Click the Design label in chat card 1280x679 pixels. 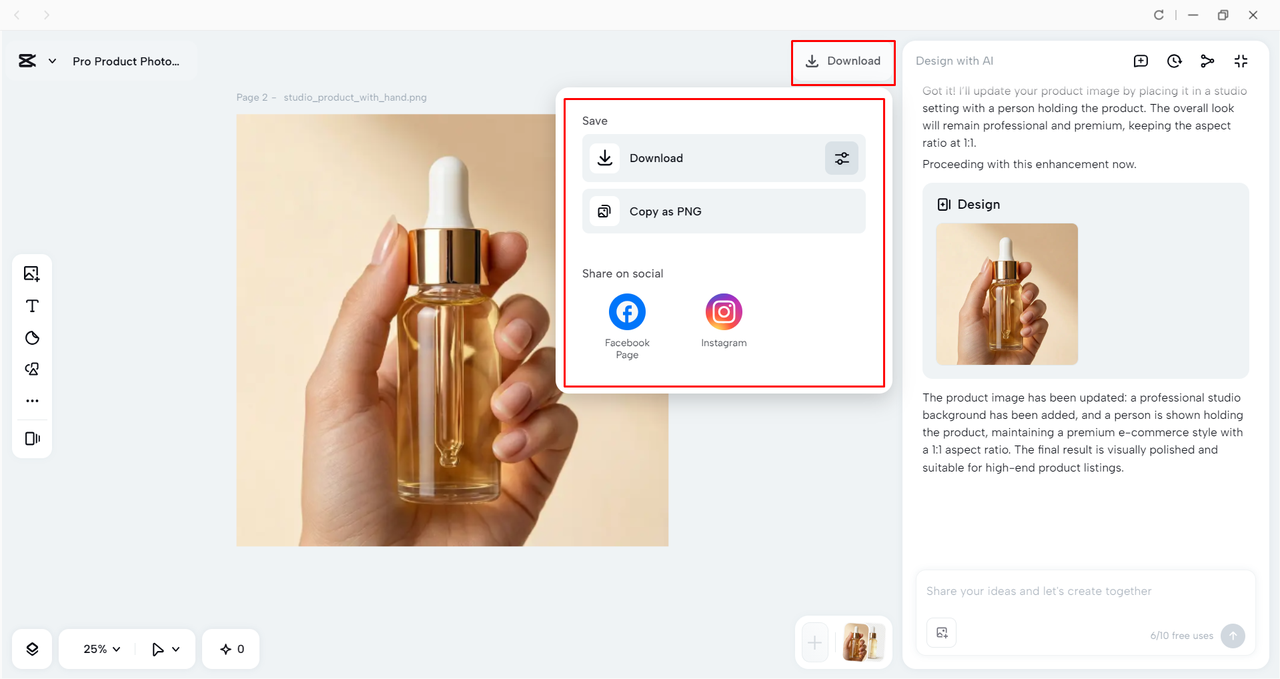tap(978, 204)
